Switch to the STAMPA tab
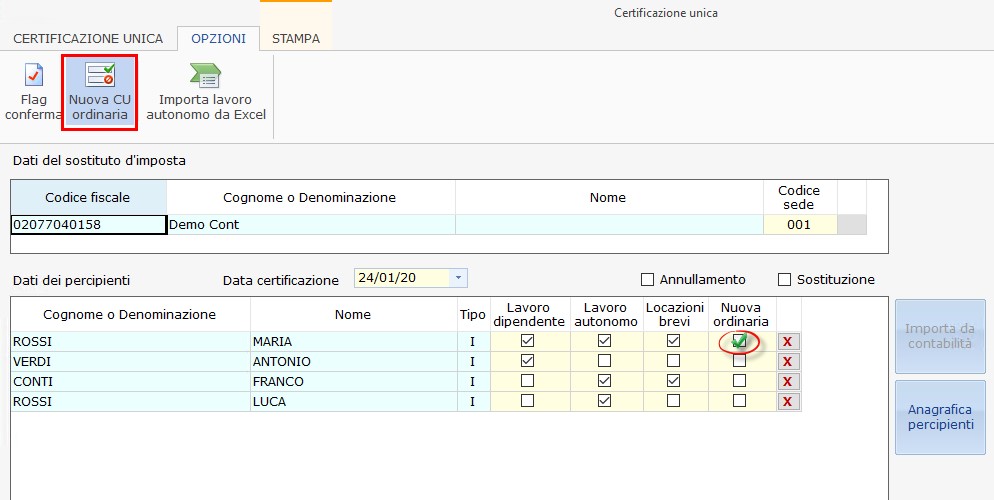Screen dimensions: 994x500 click(296, 39)
